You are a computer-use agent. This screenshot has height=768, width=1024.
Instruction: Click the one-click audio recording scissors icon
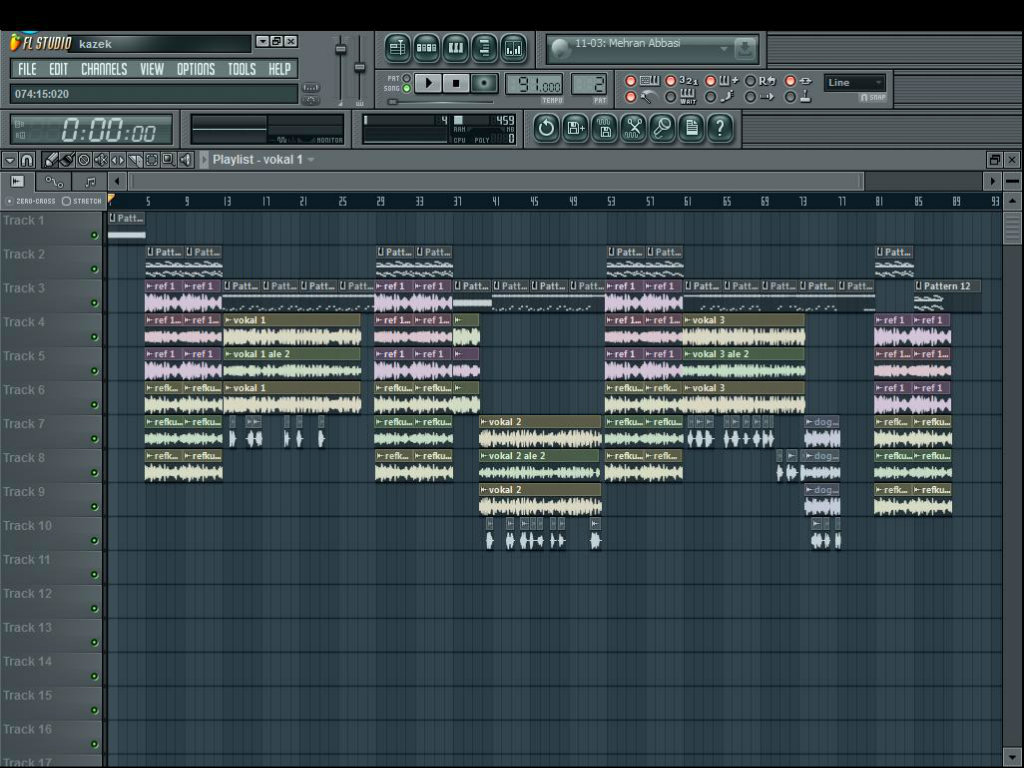pos(633,128)
